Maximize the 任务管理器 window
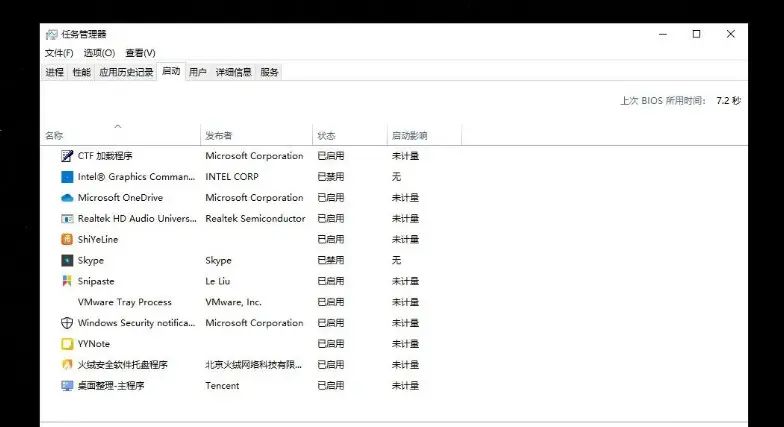The height and width of the screenshot is (427, 784). (x=696, y=34)
